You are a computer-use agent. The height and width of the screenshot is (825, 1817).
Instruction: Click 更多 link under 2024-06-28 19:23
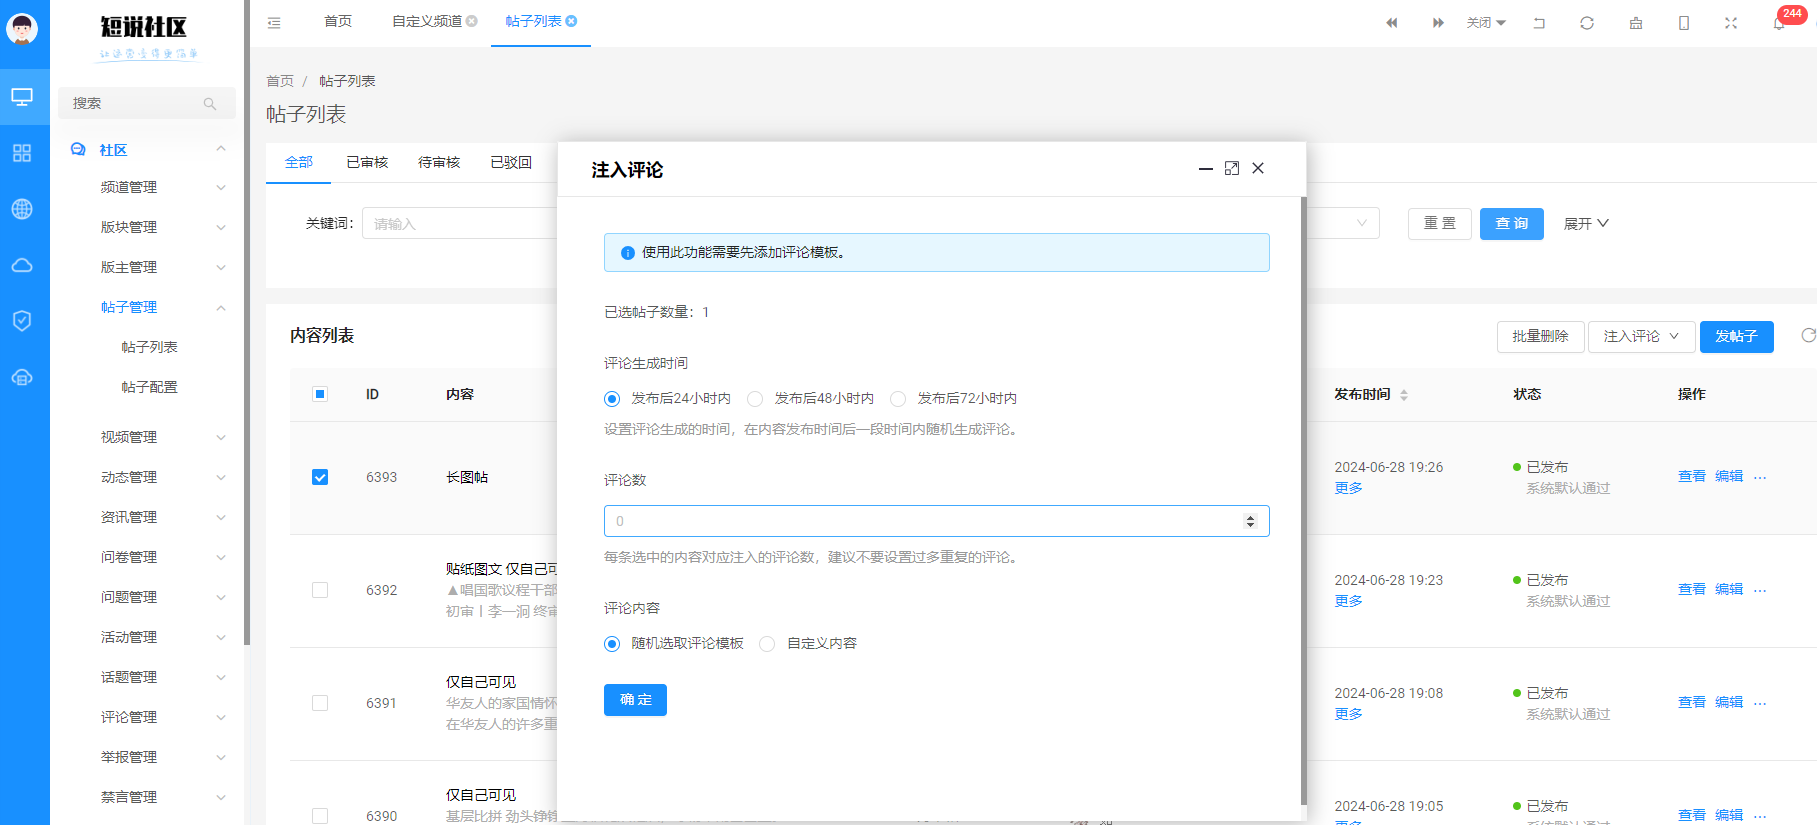point(1348,601)
